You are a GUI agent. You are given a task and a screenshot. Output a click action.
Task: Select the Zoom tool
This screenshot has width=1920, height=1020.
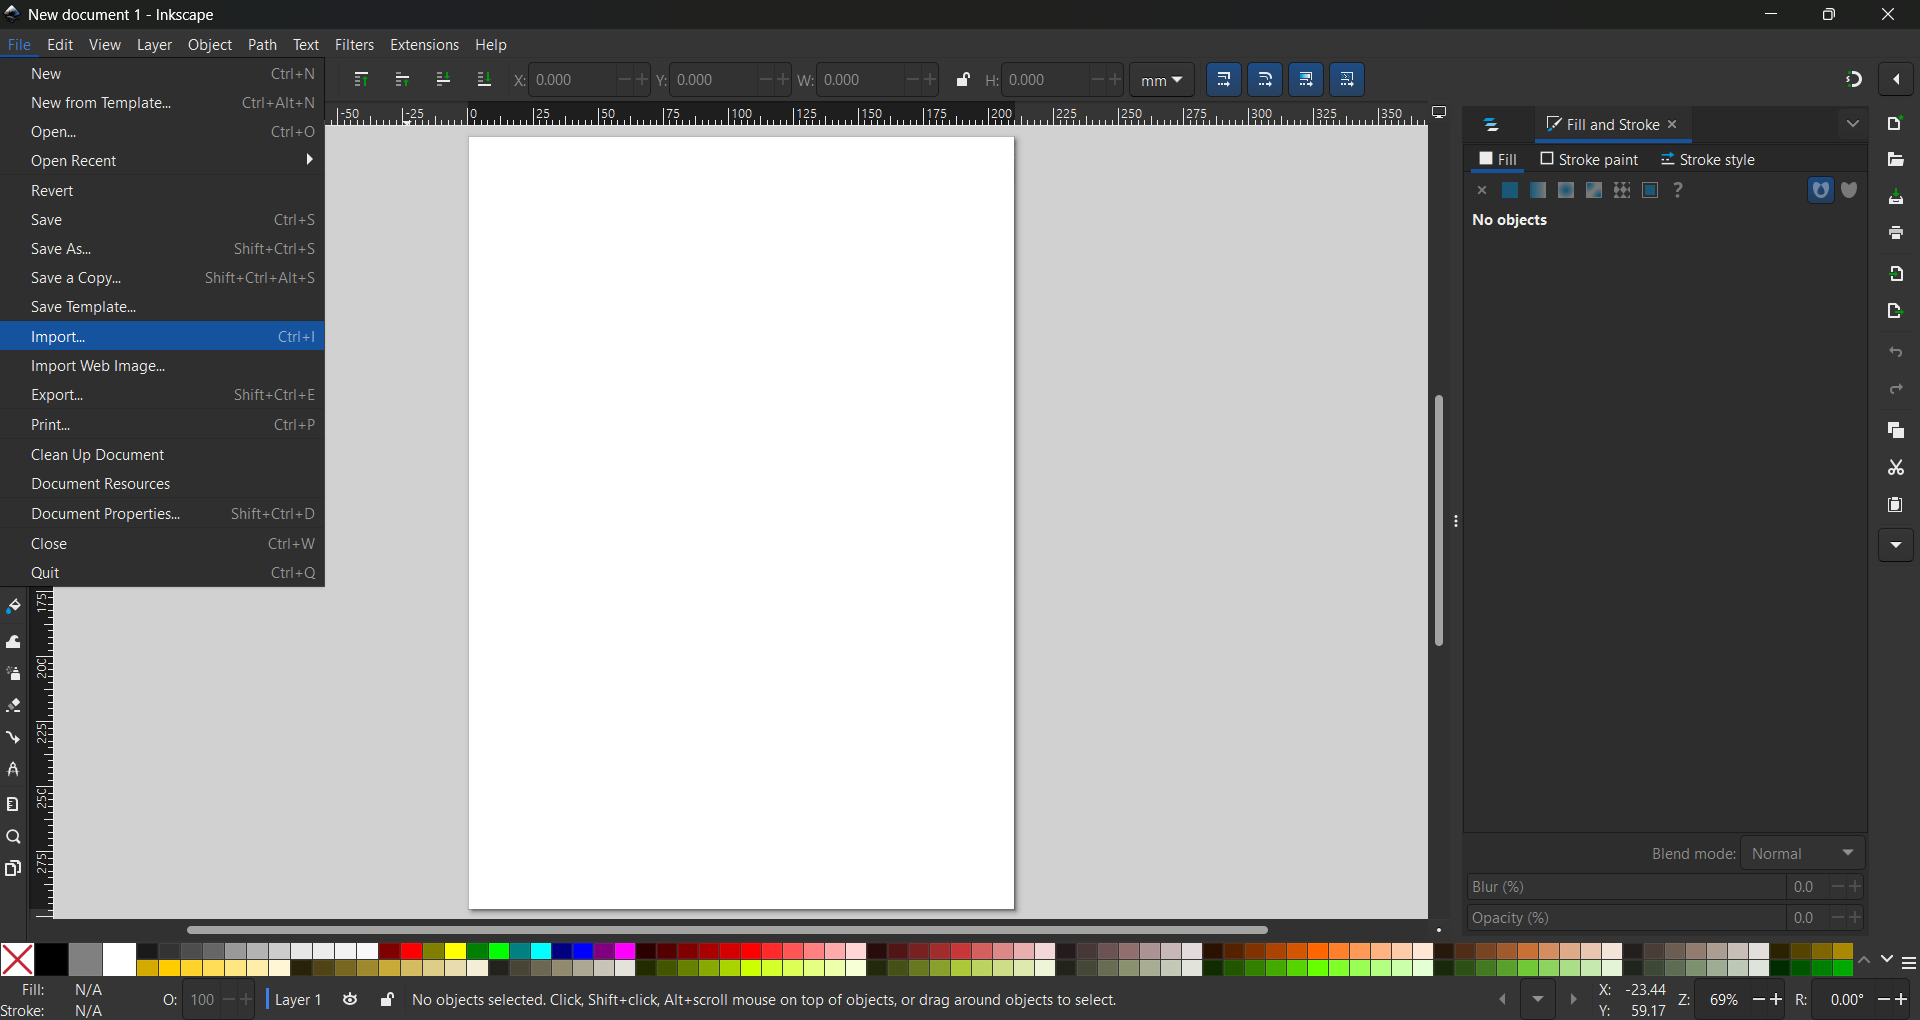(x=13, y=837)
